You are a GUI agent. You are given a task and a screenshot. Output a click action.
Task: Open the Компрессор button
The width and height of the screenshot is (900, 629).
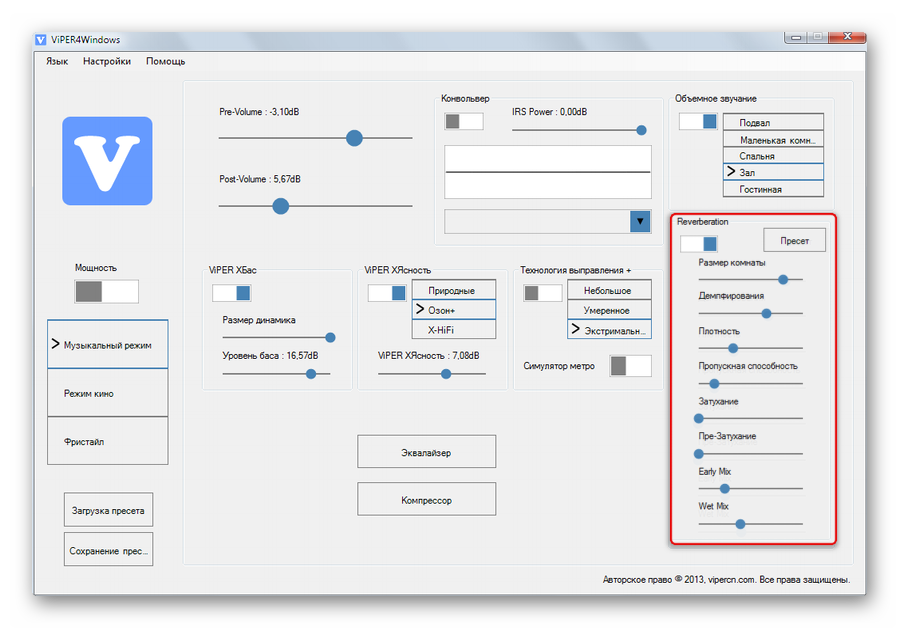[x=426, y=499]
